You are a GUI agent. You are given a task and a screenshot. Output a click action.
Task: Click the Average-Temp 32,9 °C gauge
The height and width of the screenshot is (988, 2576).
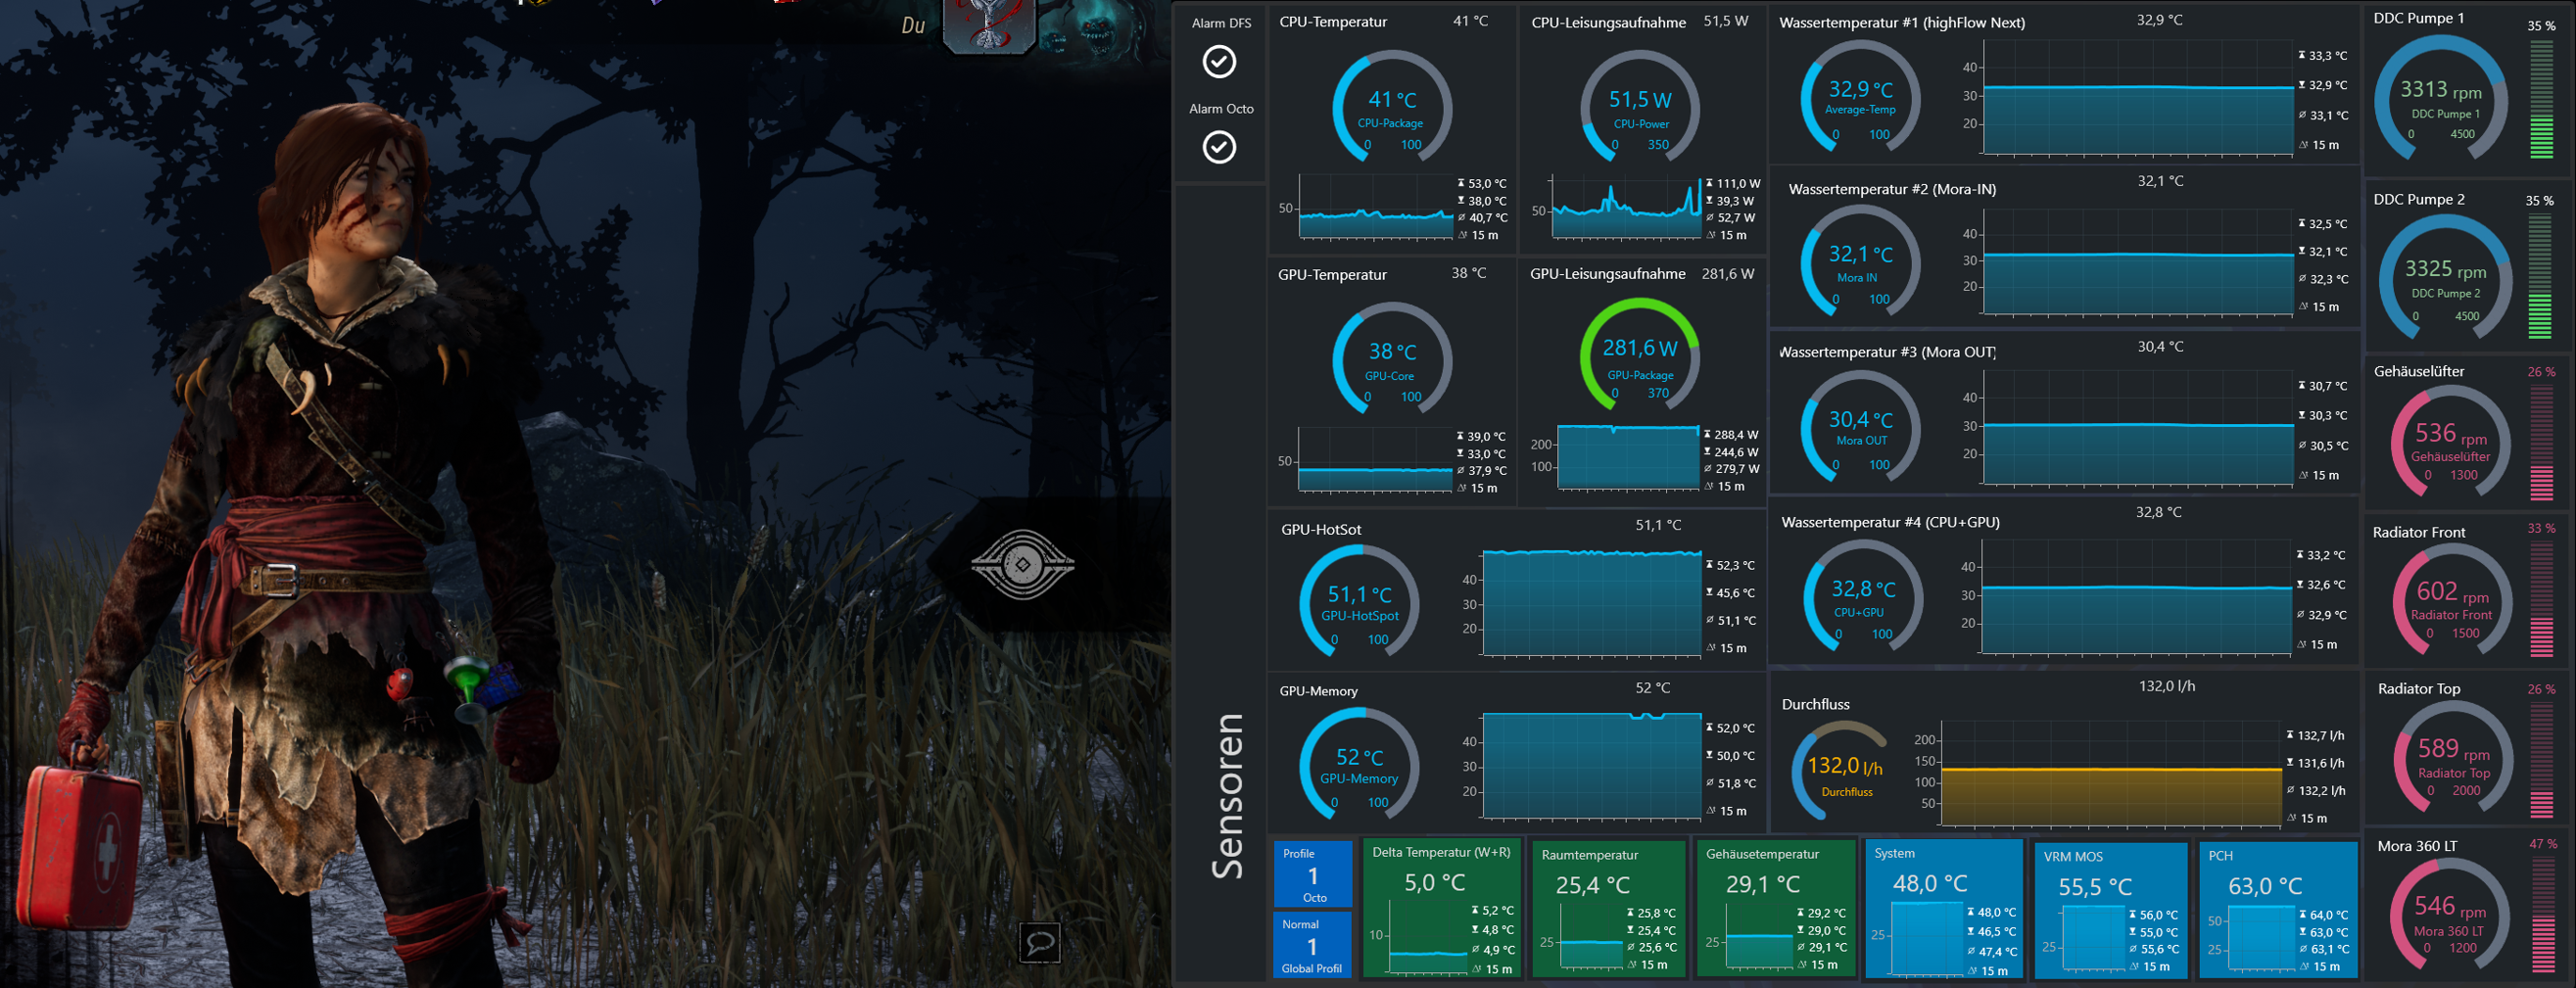[1860, 97]
